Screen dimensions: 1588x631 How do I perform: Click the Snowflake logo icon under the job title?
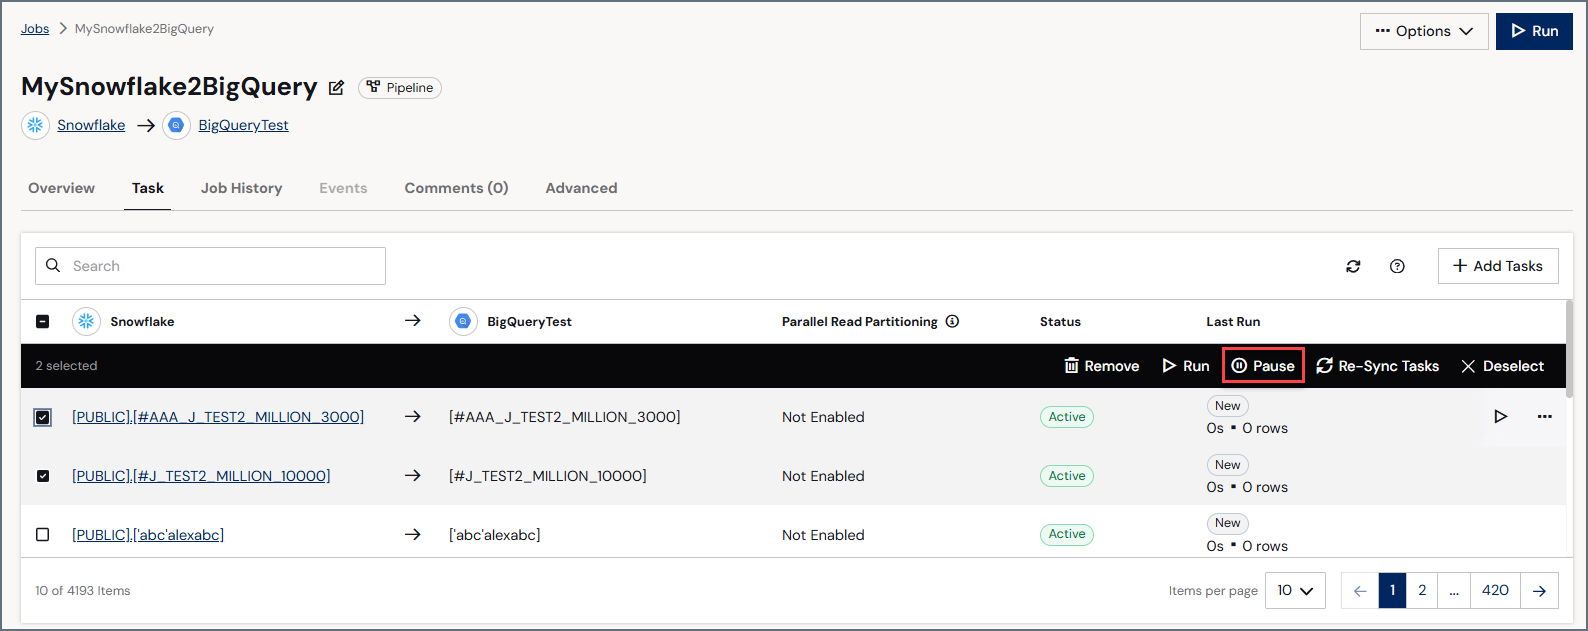[36, 125]
